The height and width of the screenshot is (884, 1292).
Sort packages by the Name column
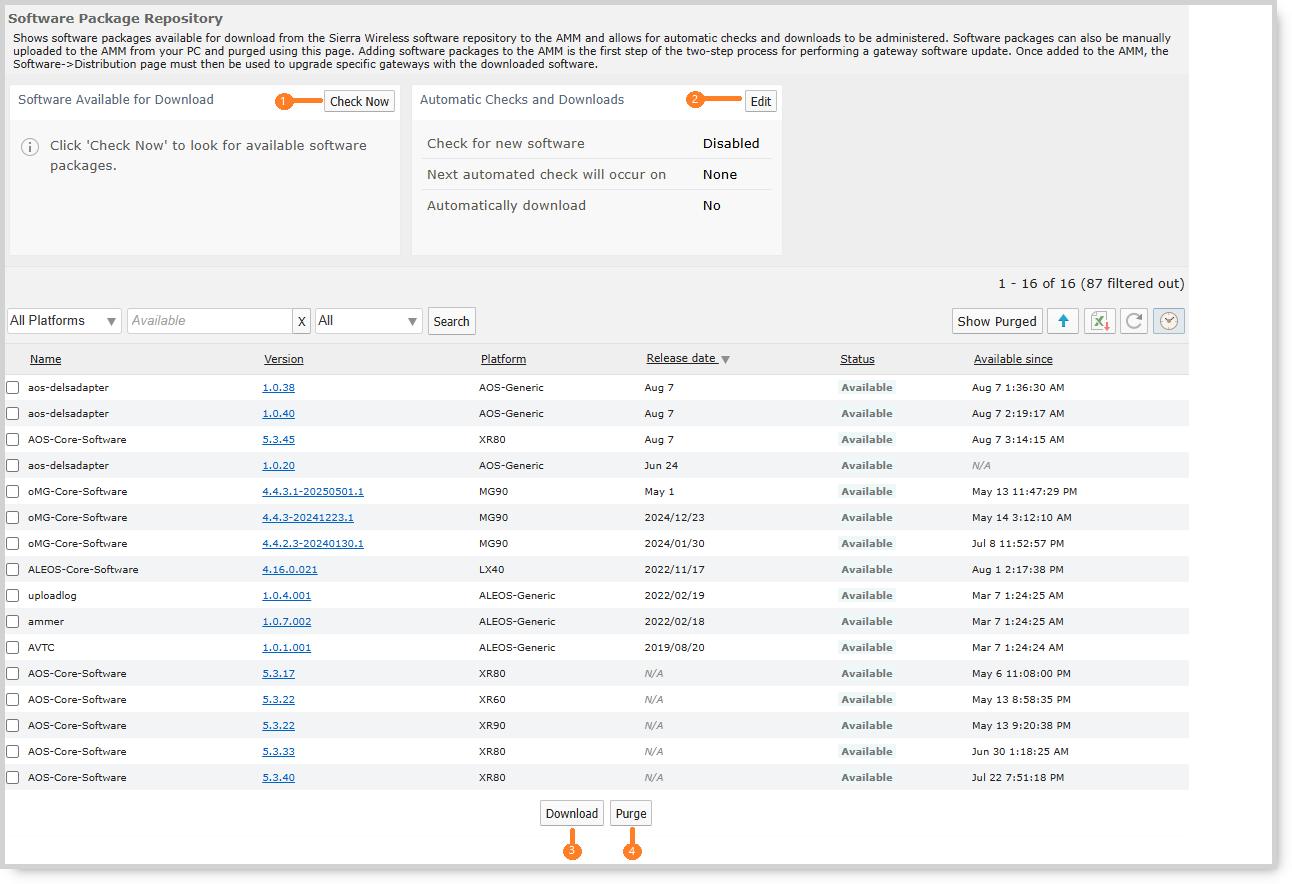coord(45,359)
